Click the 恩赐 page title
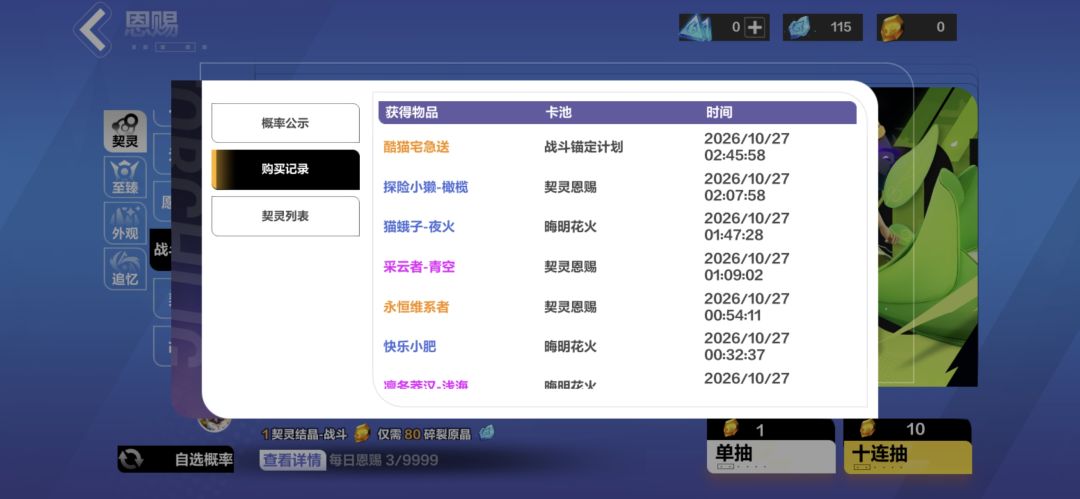The width and height of the screenshot is (1080, 499). click(151, 24)
